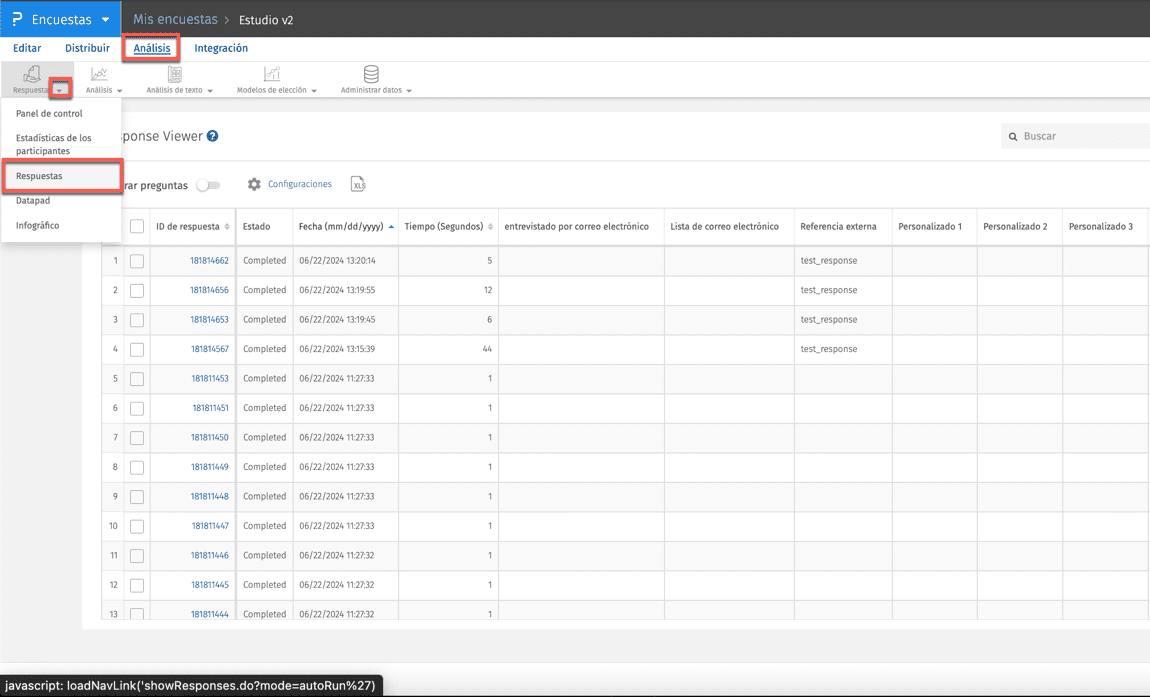Check the select-all header checkbox
This screenshot has width=1150, height=697.
tap(137, 227)
